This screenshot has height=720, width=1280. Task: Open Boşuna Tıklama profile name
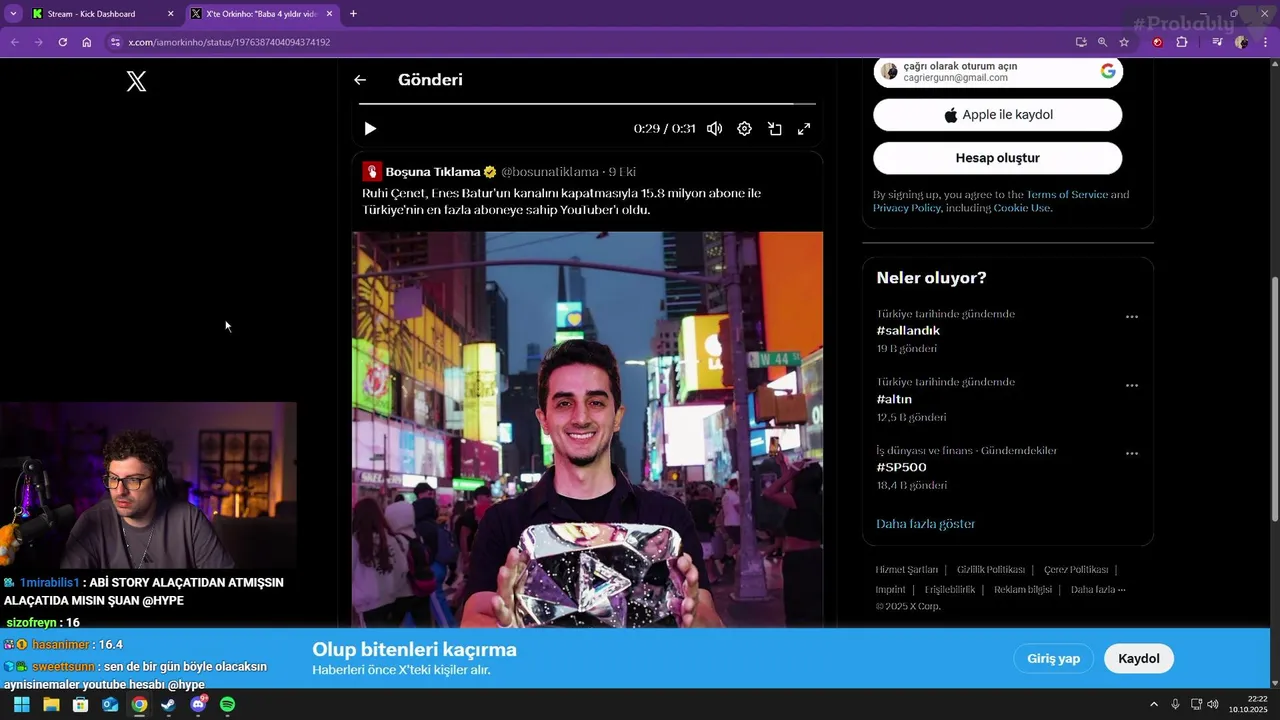(x=433, y=172)
